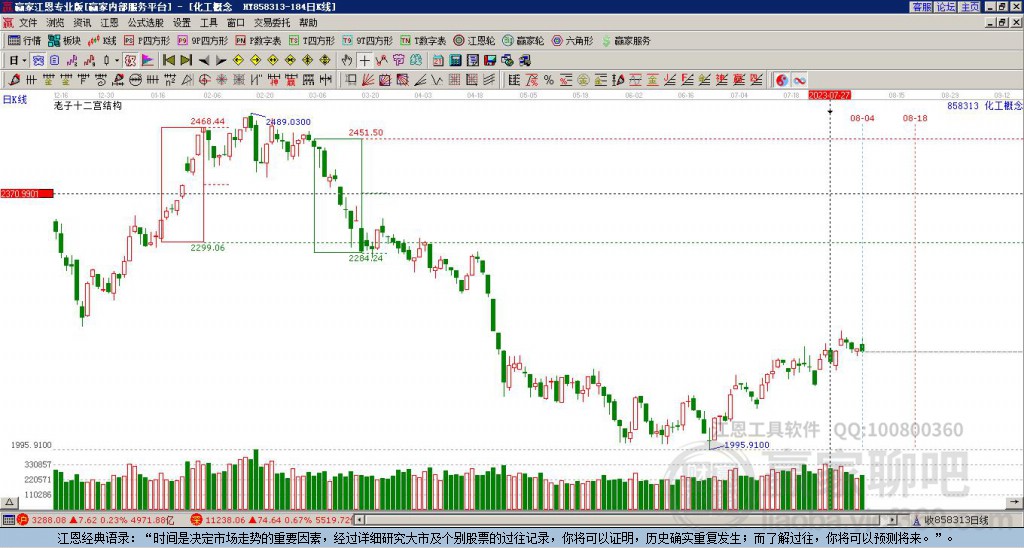Viewport: 1024px width, 548px height.
Task: Click the 沪 Shanghai index status icon
Action: tap(24, 520)
